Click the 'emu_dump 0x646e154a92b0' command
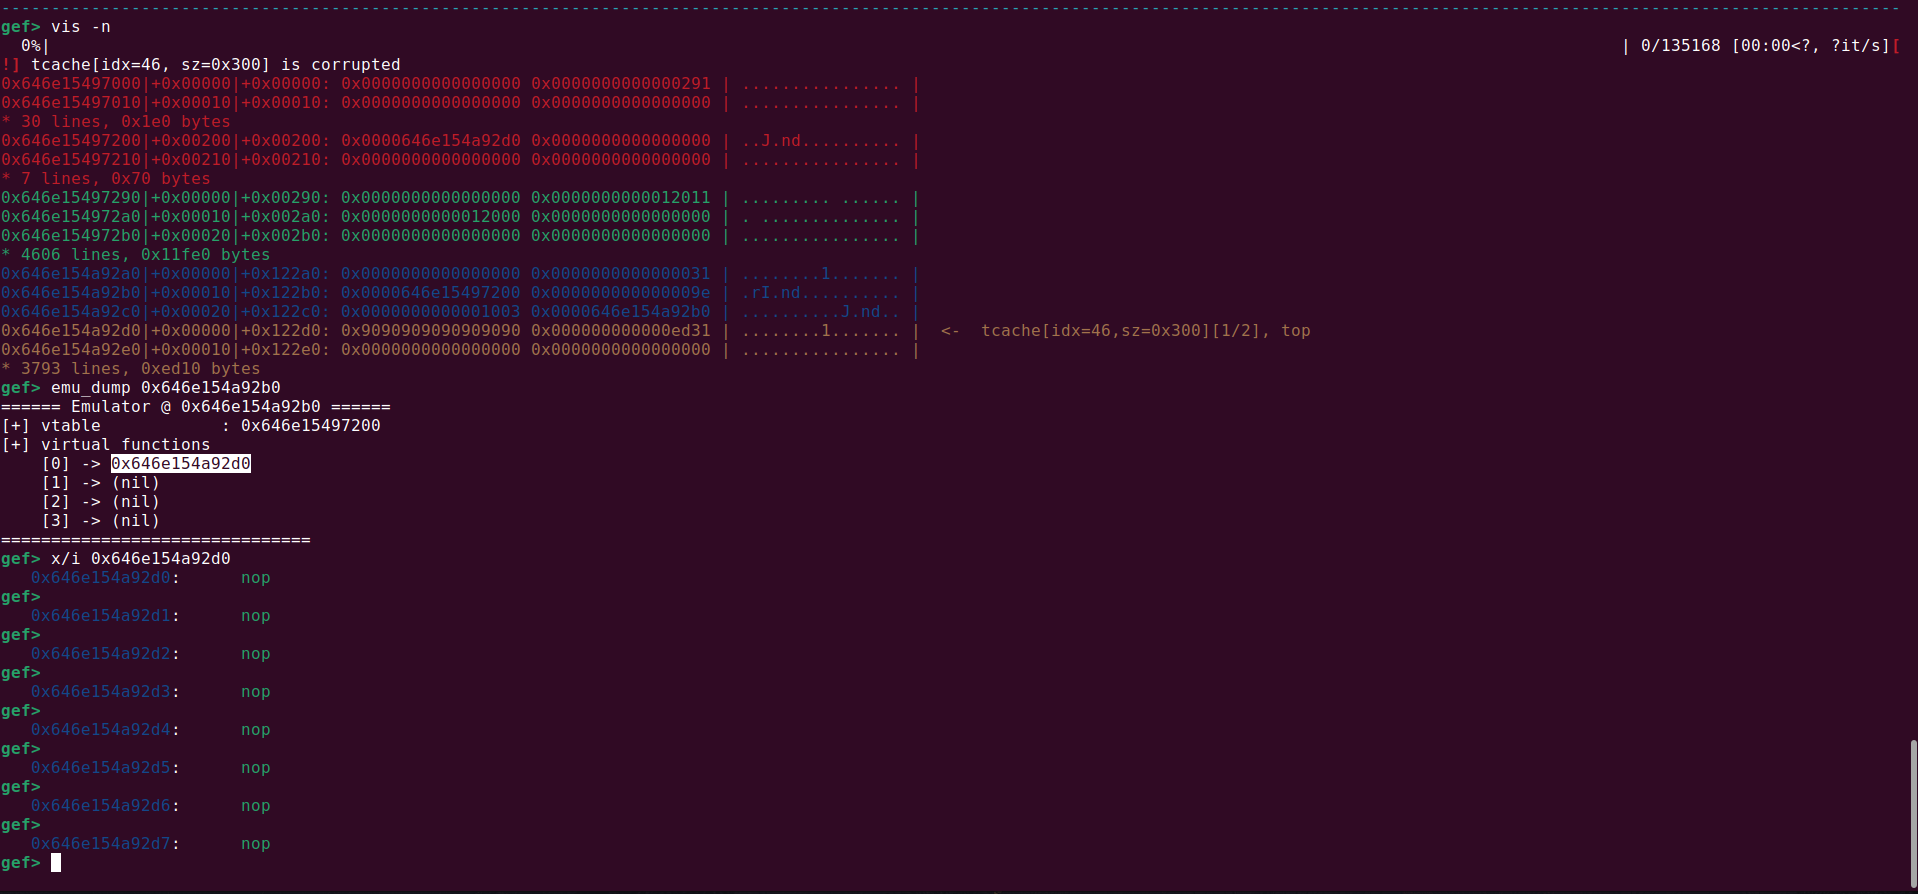The width and height of the screenshot is (1918, 894). coord(166,388)
